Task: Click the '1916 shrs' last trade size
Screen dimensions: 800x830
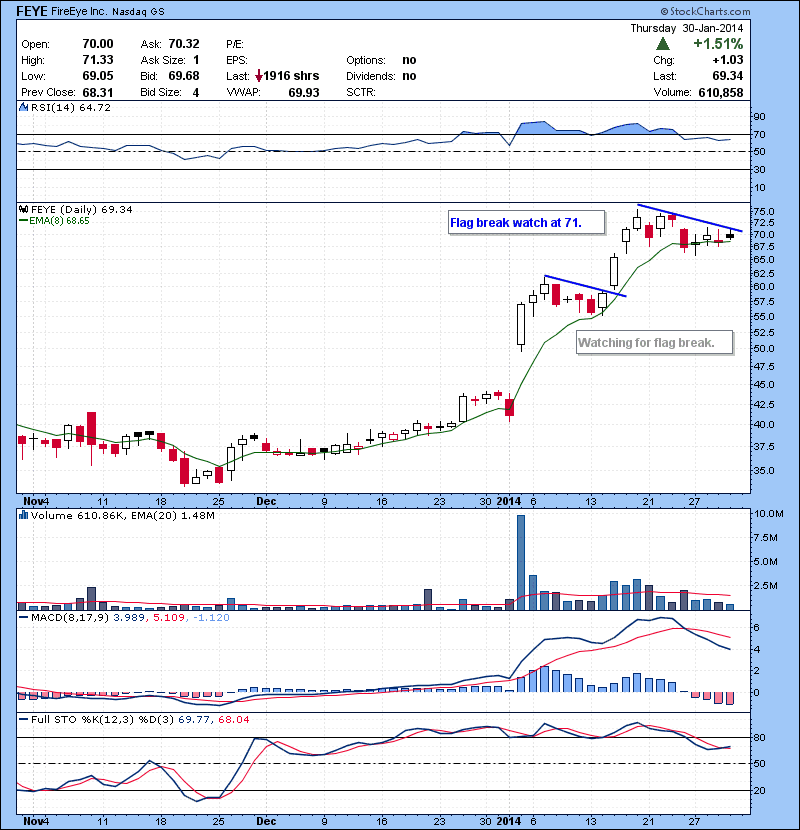Action: (x=291, y=76)
